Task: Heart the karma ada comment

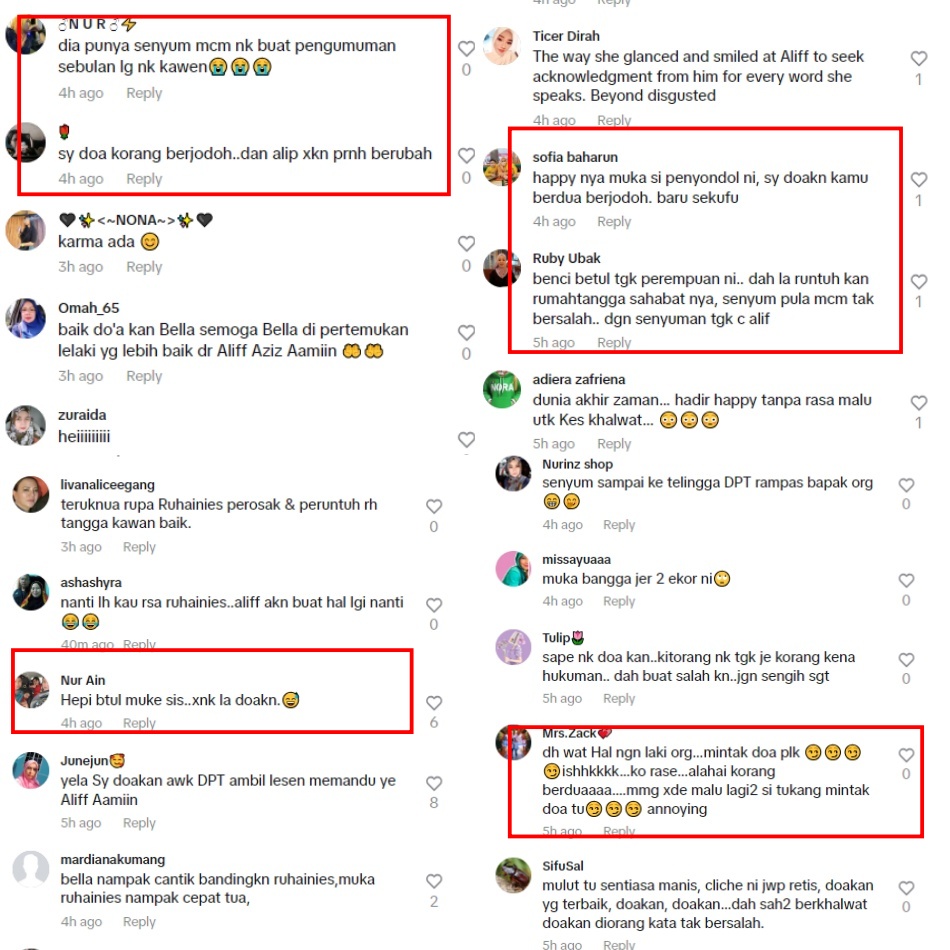Action: coord(466,244)
